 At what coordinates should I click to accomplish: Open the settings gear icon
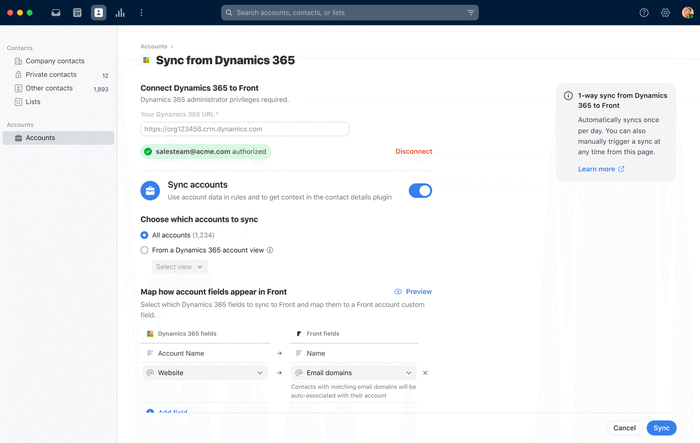click(665, 13)
